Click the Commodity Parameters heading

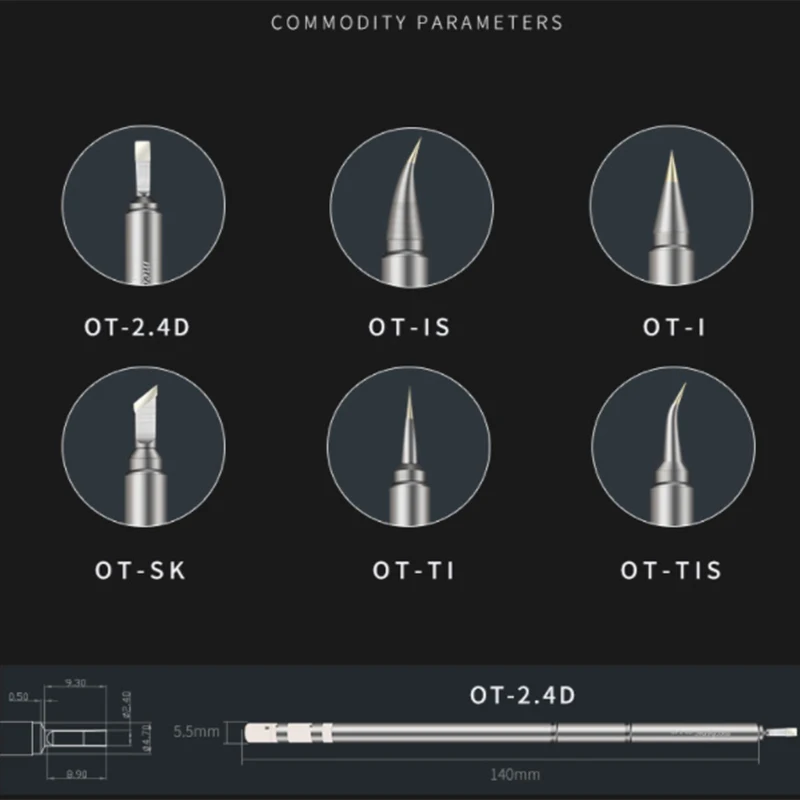coord(417,23)
